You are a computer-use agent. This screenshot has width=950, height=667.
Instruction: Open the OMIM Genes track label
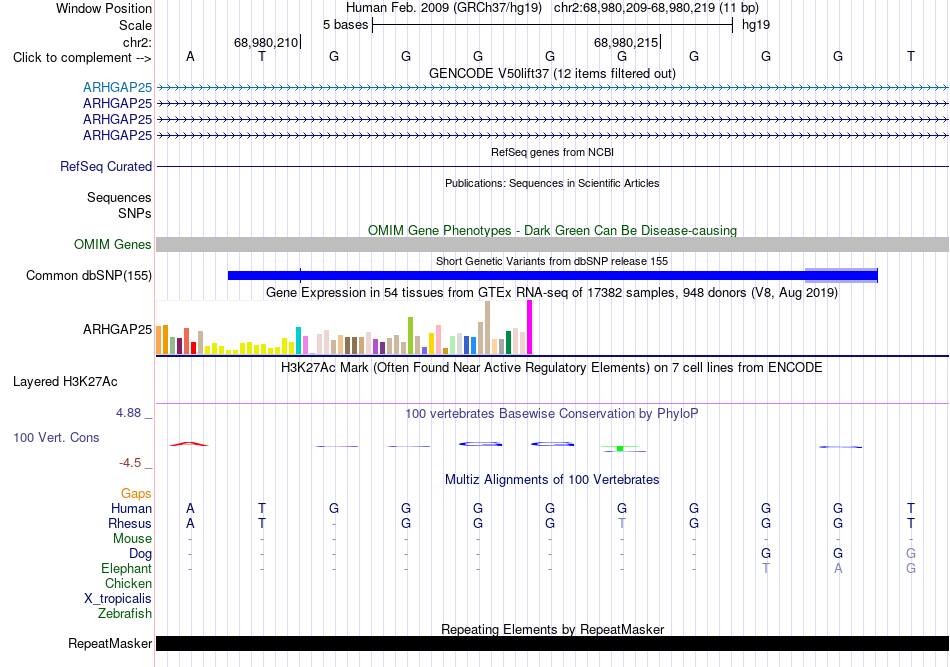pos(113,244)
